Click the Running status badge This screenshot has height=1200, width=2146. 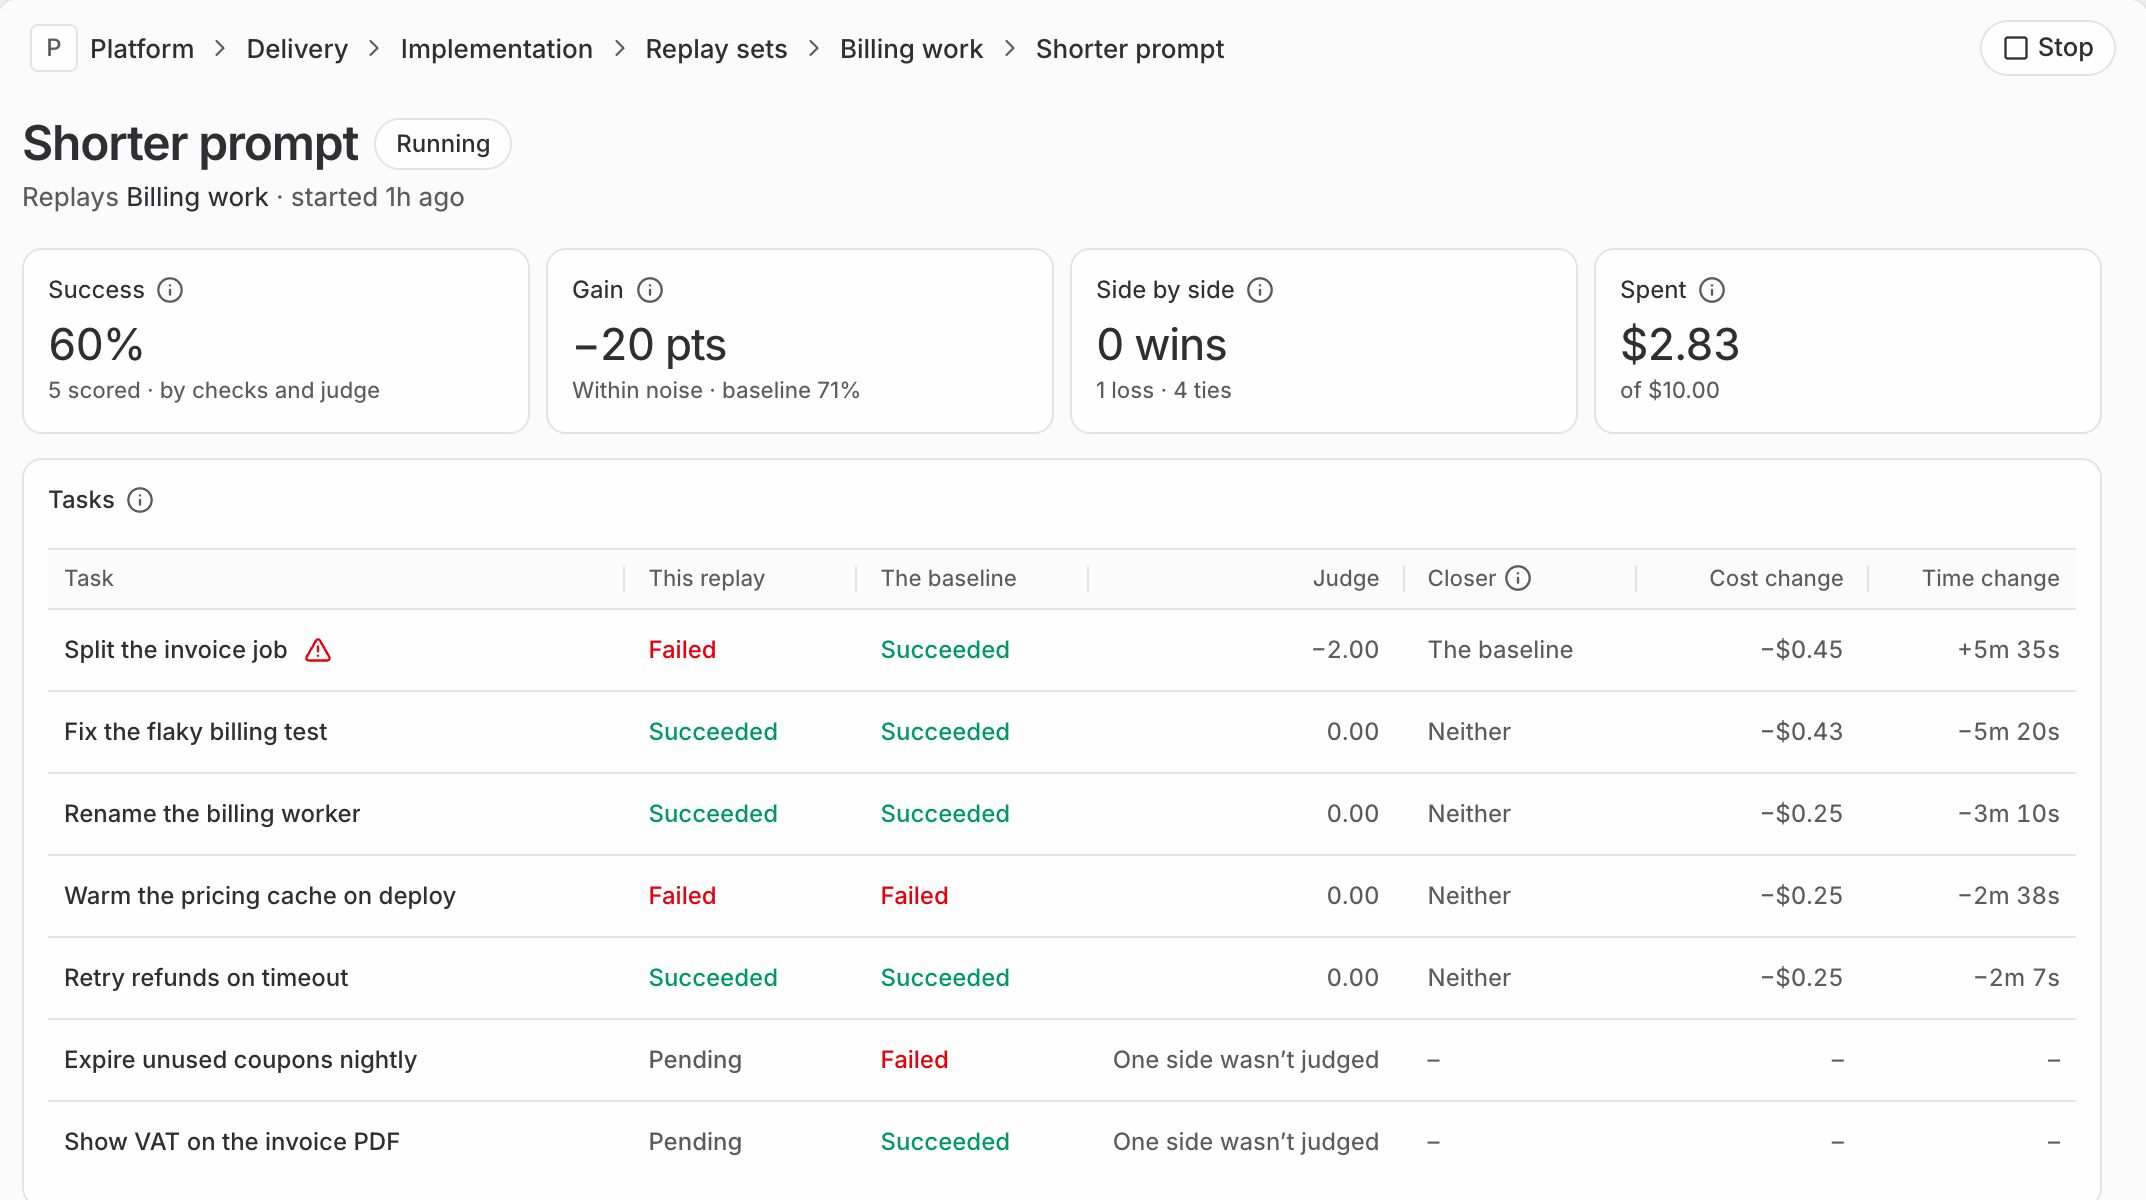[443, 144]
